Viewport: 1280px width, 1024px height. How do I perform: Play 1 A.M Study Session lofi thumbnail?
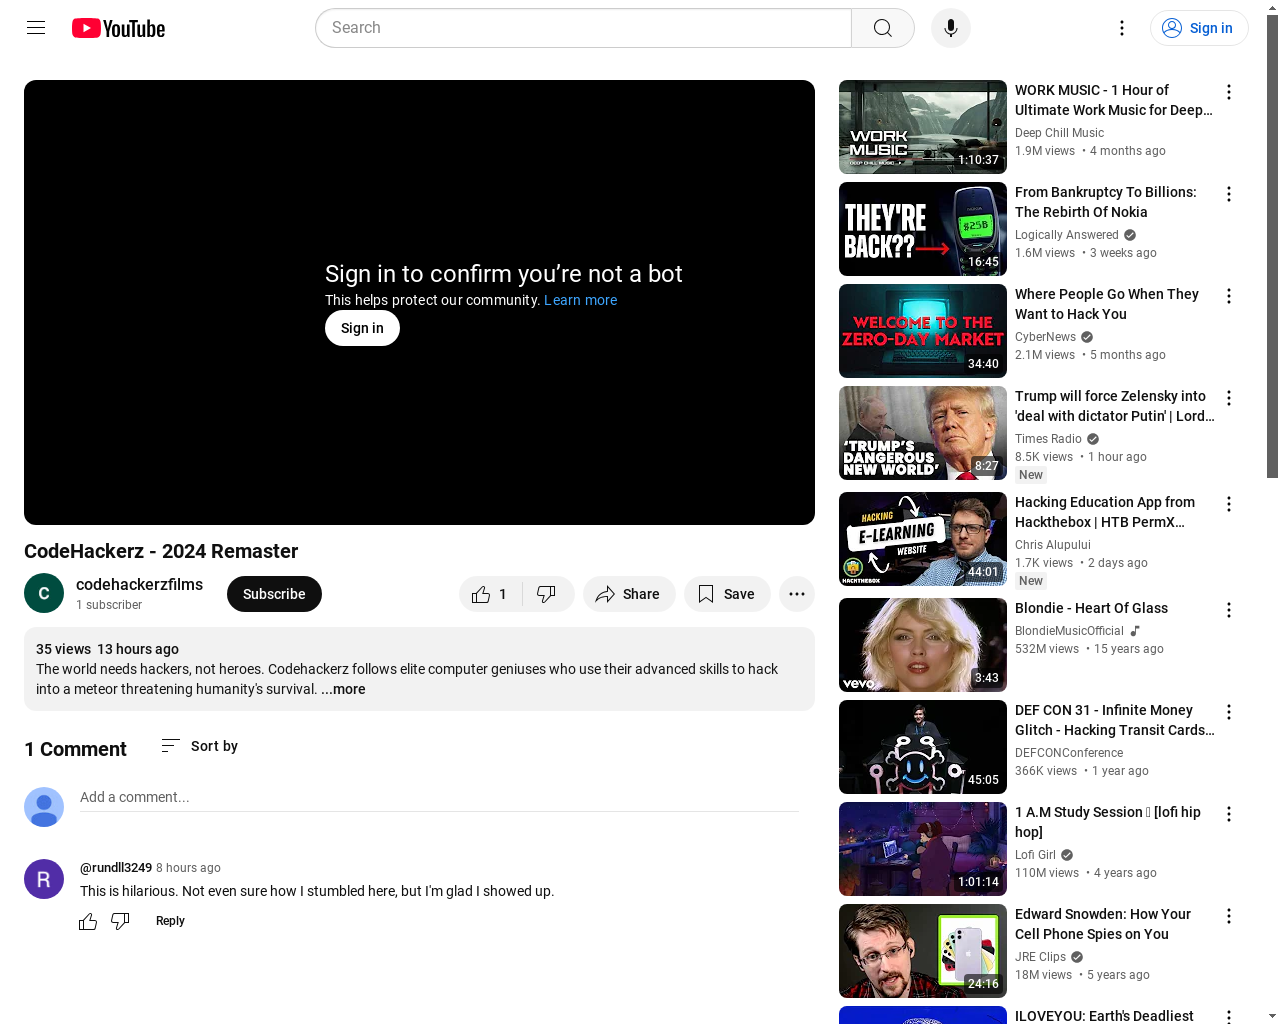tap(923, 849)
